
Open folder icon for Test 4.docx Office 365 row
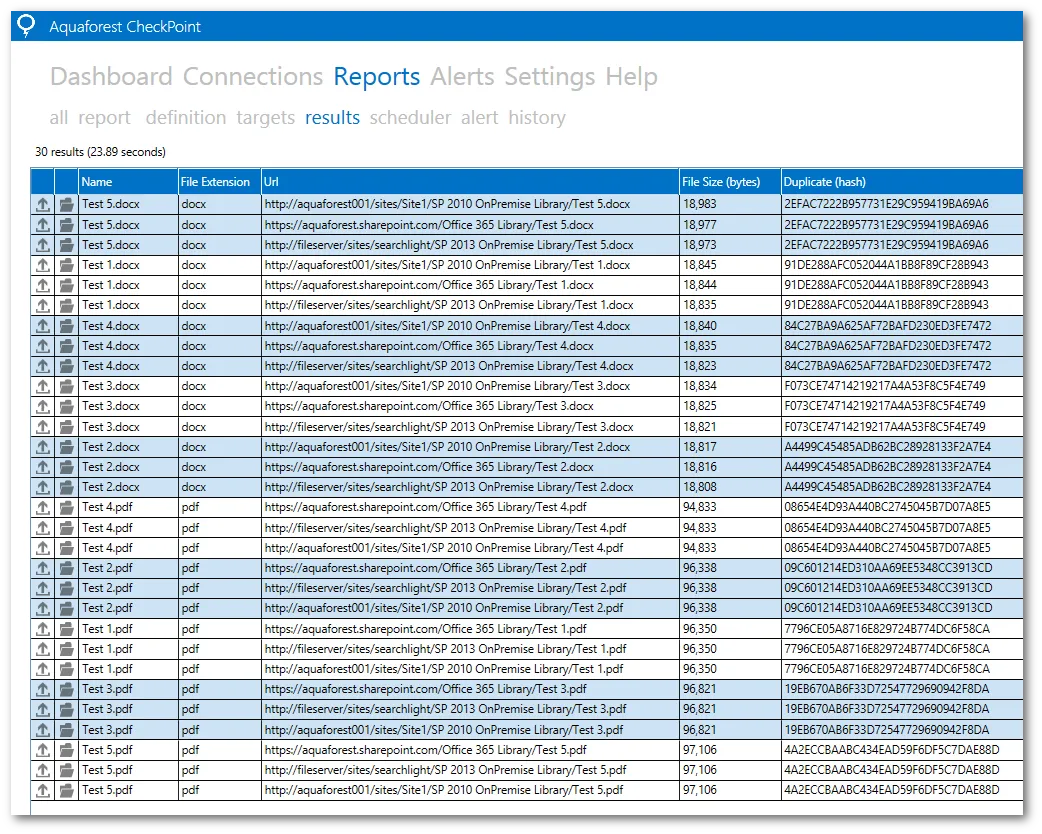click(66, 346)
